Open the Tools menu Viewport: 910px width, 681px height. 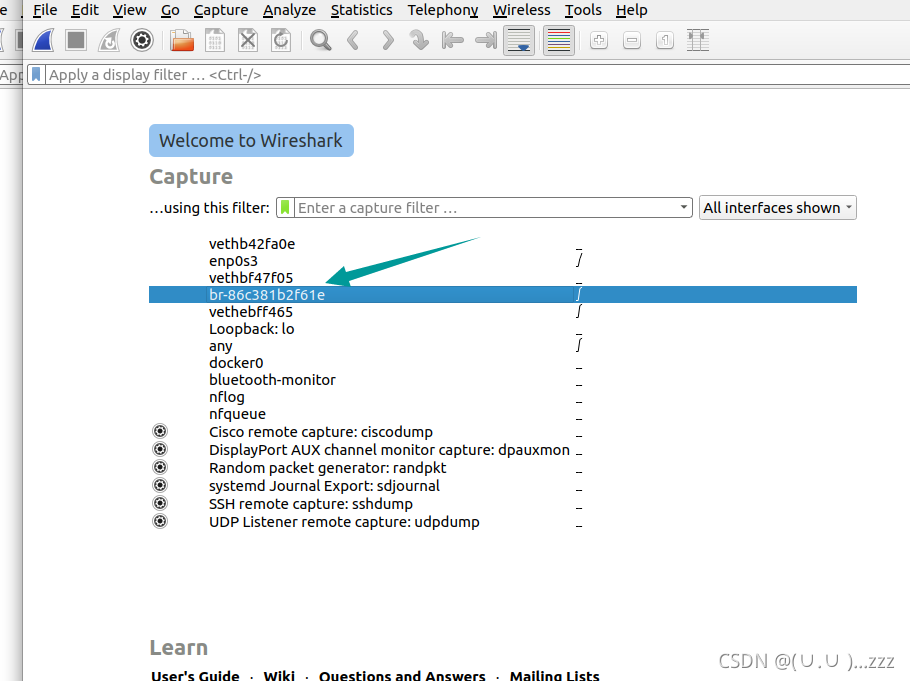[583, 10]
